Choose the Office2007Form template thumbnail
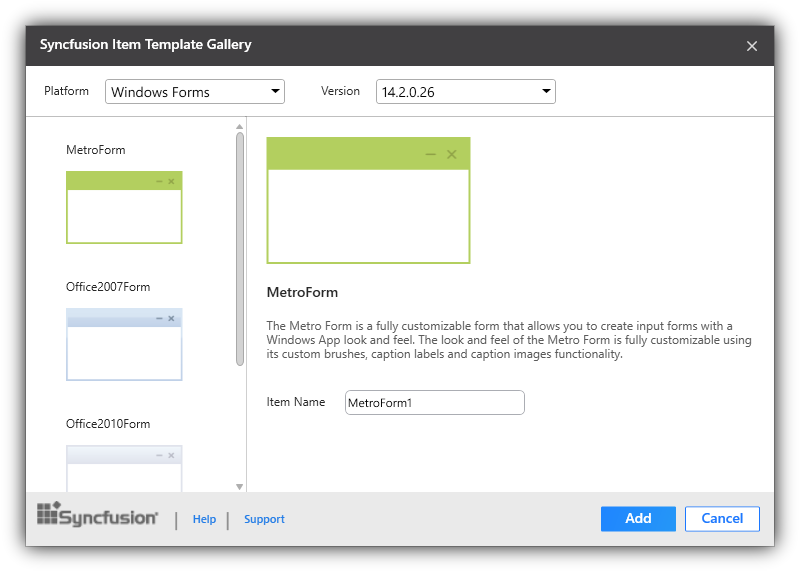Screen dimensions: 800x572 pyautogui.click(x=124, y=344)
